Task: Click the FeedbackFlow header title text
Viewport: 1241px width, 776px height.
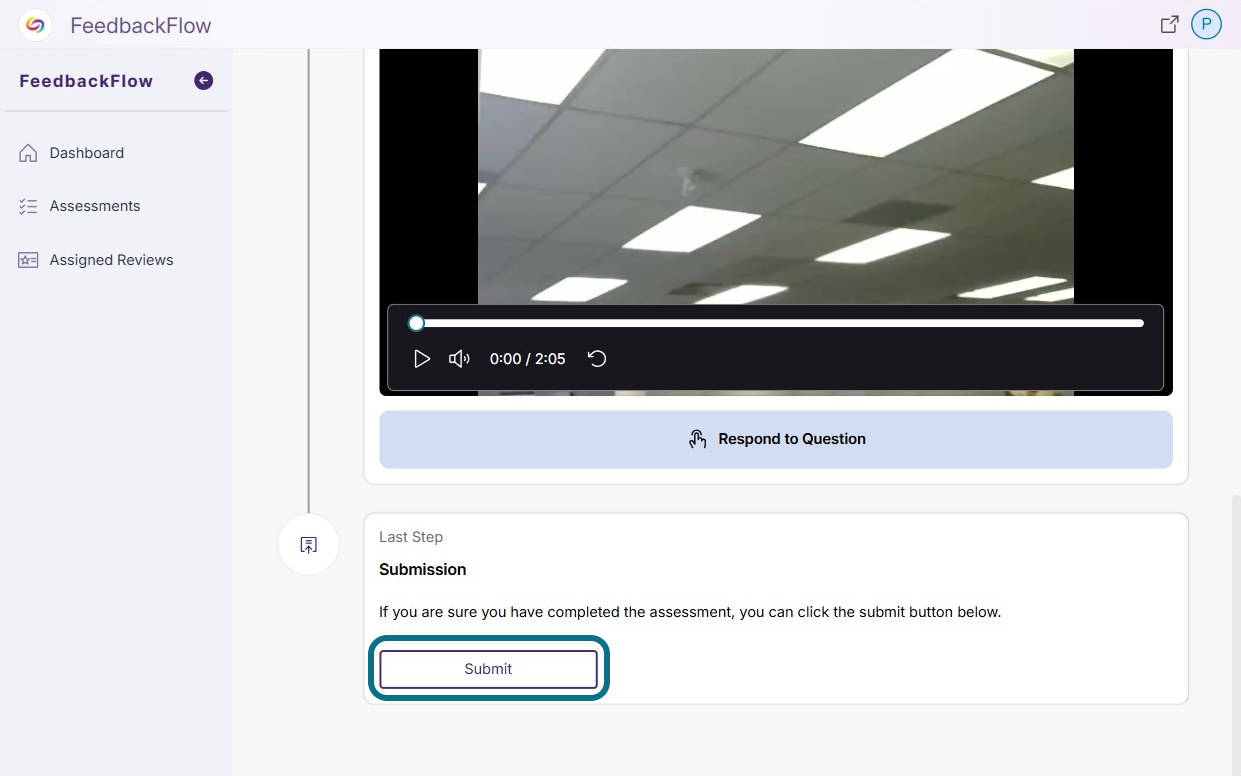Action: 141,26
